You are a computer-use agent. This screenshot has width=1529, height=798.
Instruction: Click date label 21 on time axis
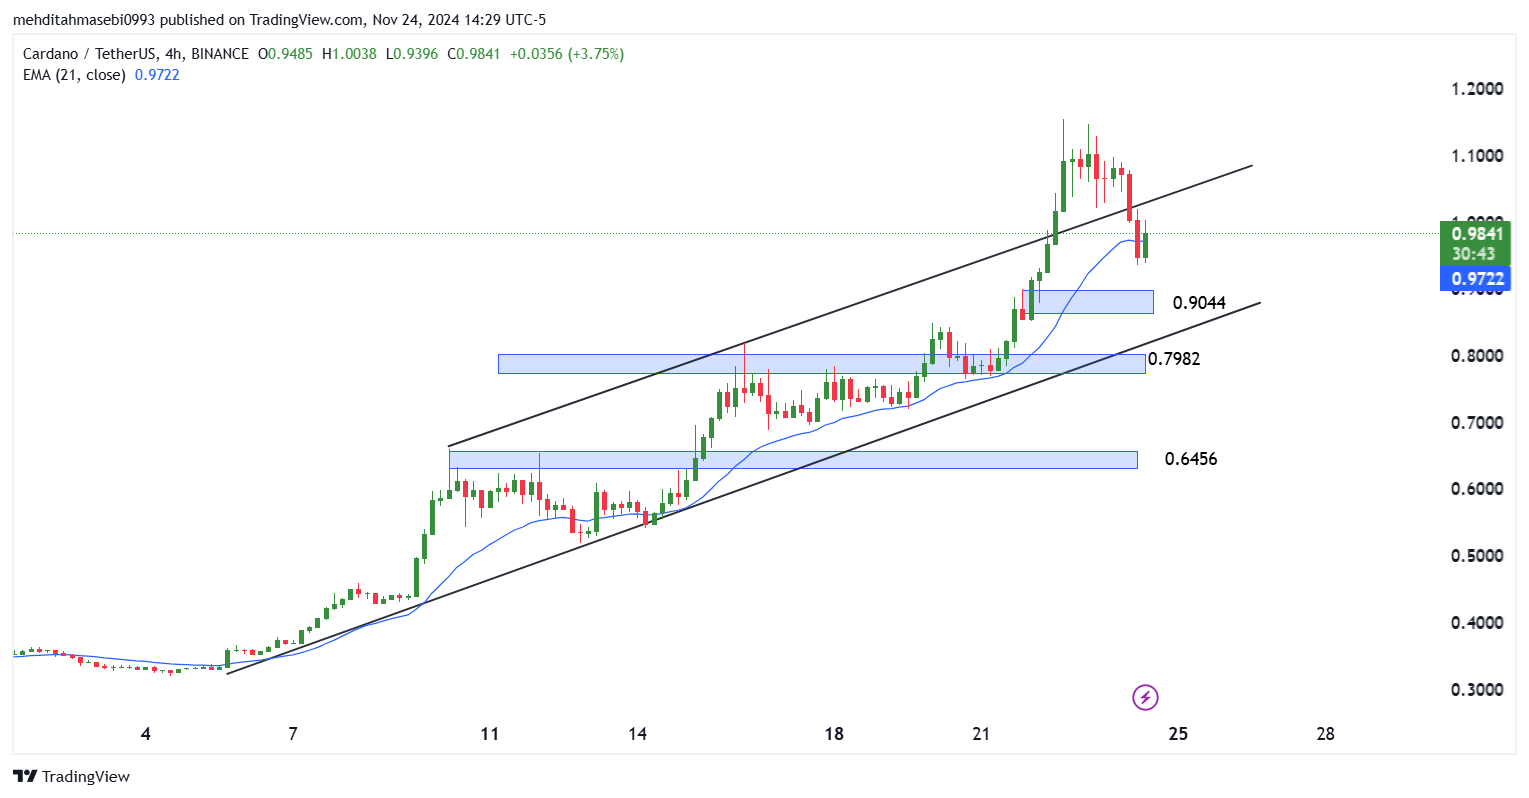[981, 734]
